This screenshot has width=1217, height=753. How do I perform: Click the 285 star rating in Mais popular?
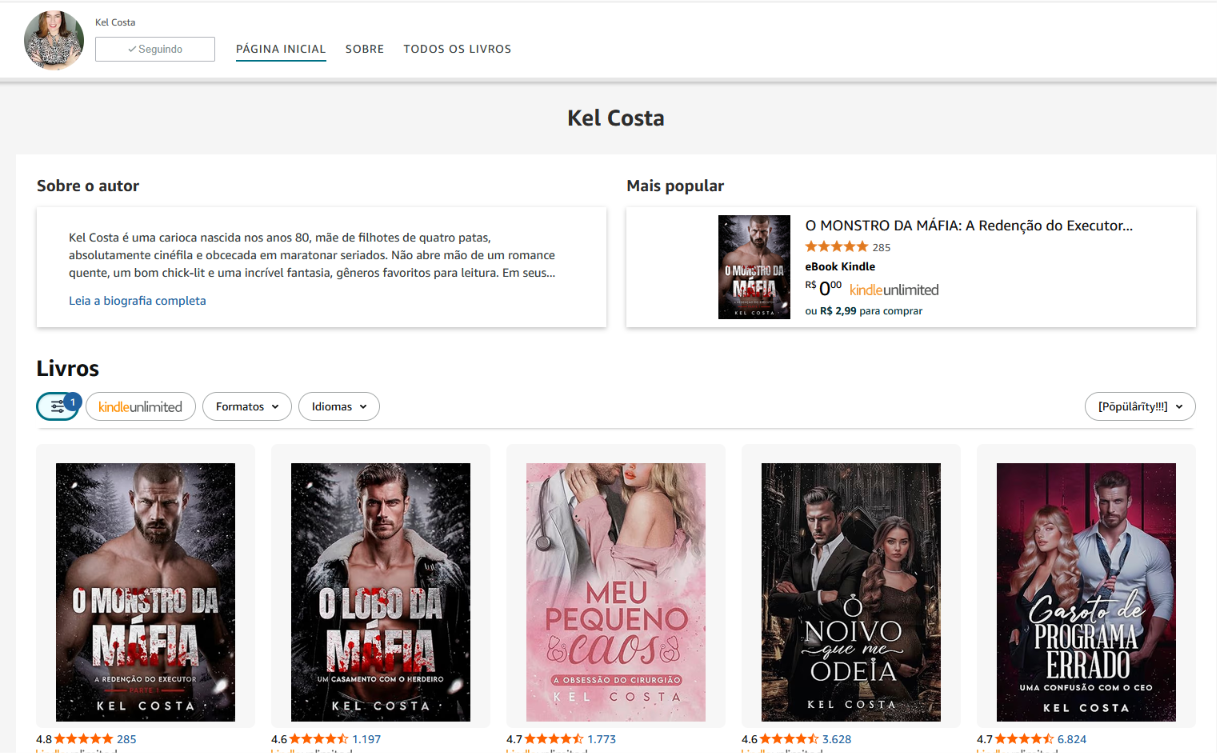click(x=847, y=247)
